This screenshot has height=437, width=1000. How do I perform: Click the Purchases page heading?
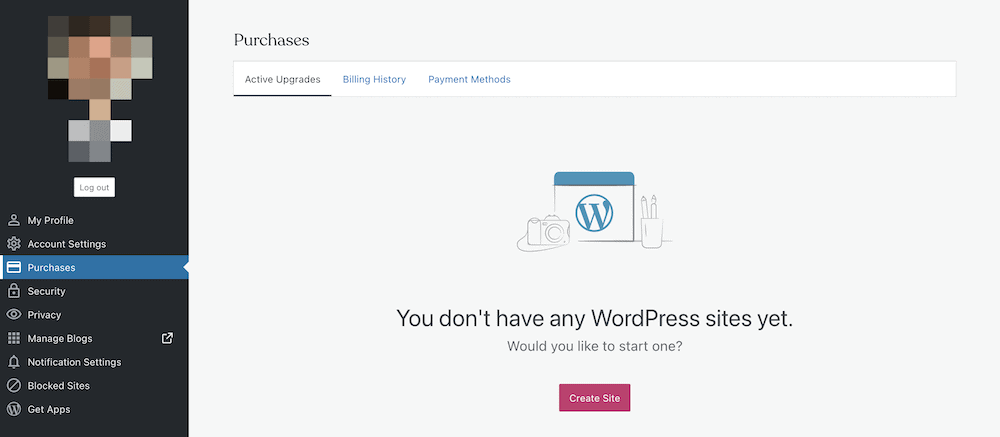pyautogui.click(x=272, y=40)
